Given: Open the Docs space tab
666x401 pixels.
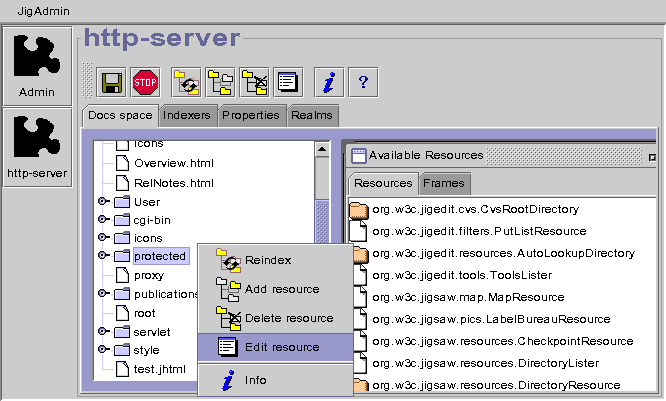Looking at the screenshot, I should (x=120, y=116).
